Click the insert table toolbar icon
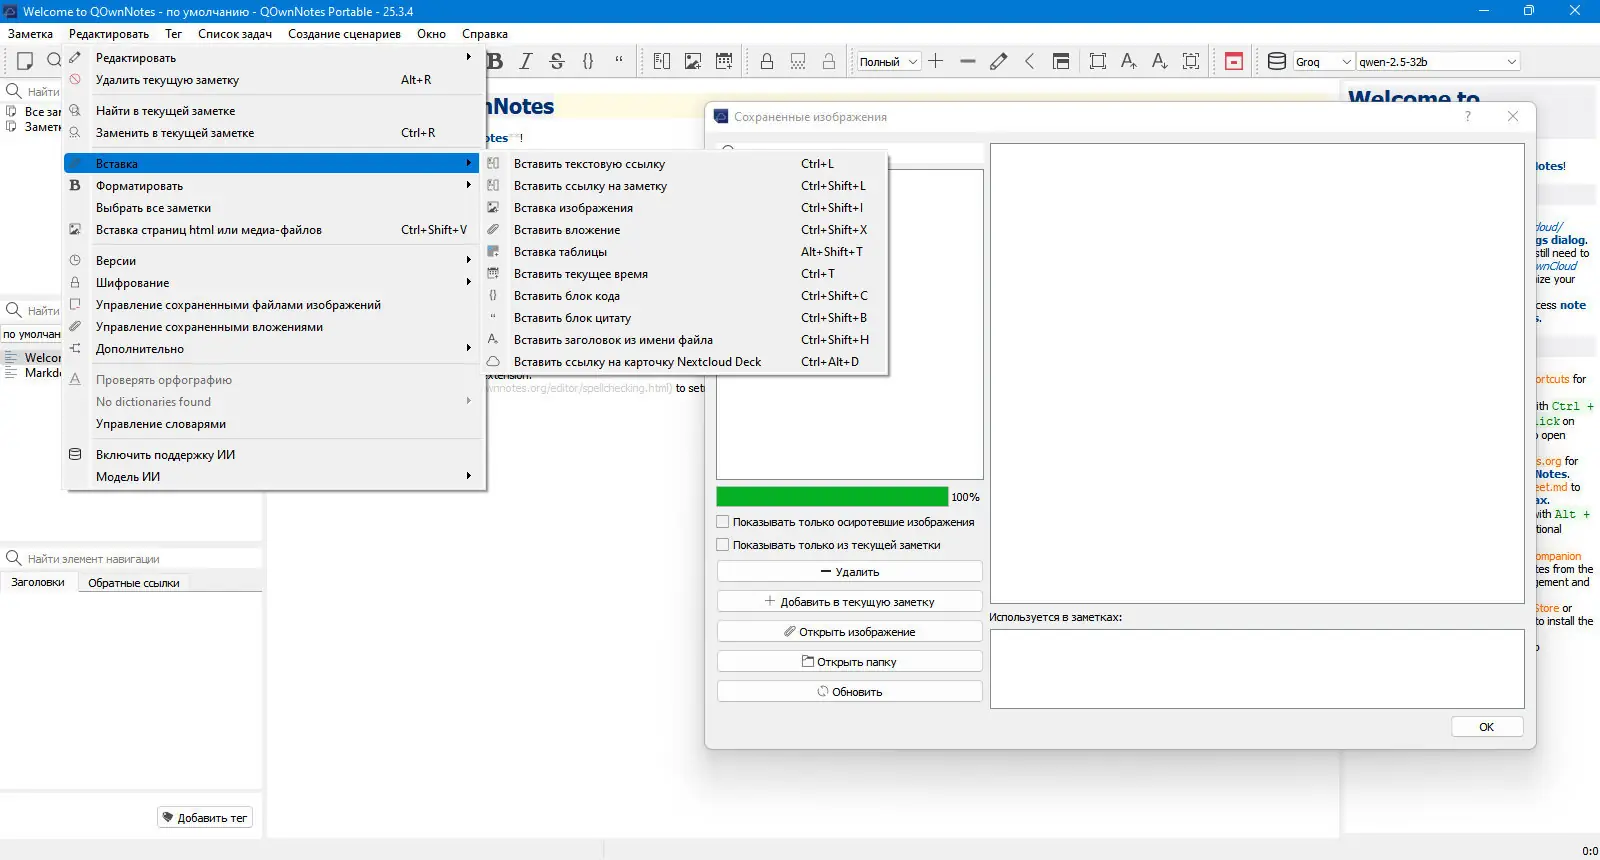This screenshot has width=1600, height=860. 724,61
